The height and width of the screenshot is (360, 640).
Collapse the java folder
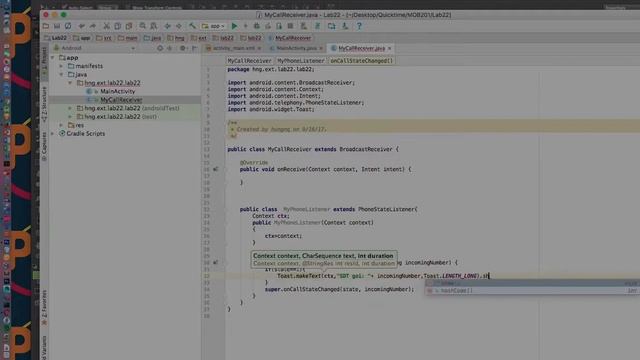click(62, 75)
